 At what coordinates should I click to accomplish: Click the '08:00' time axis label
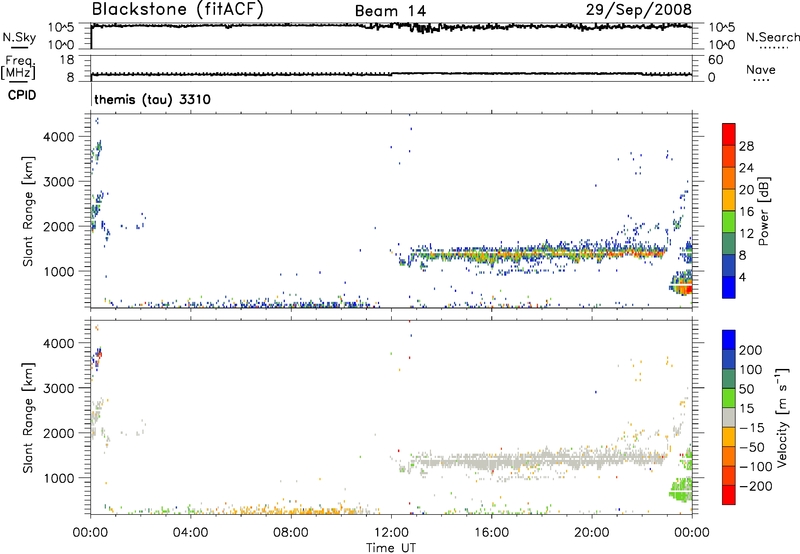[291, 532]
